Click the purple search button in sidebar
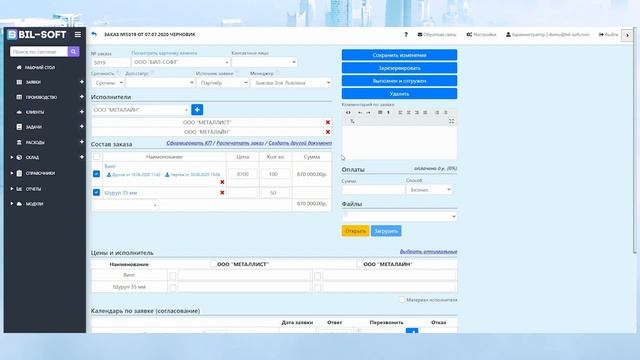Screen dimensions: 640x360 pos(73,51)
